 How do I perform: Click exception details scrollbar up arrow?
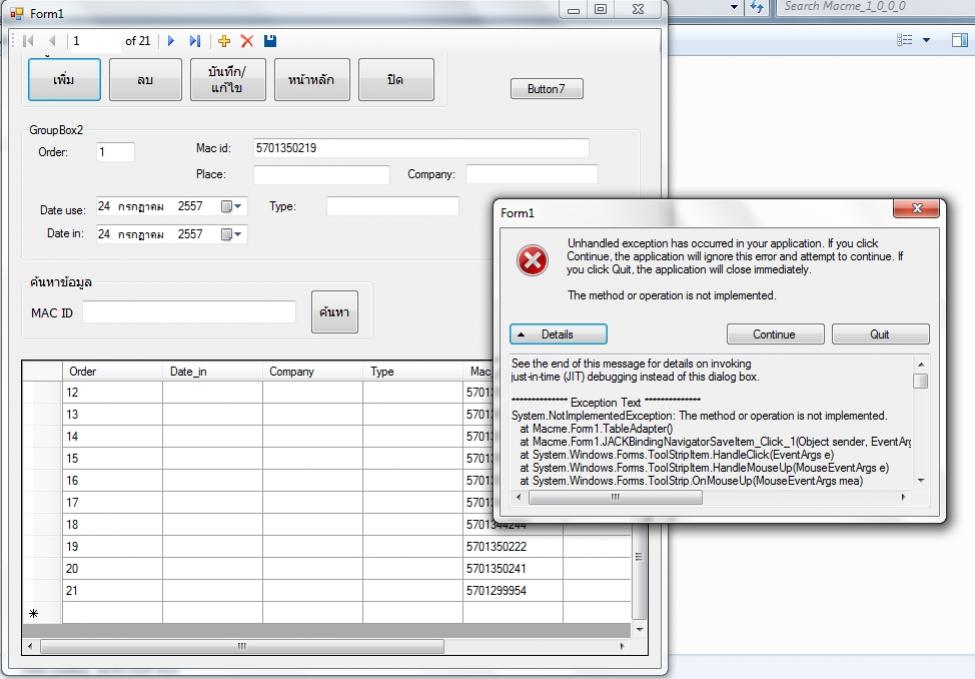coord(921,364)
